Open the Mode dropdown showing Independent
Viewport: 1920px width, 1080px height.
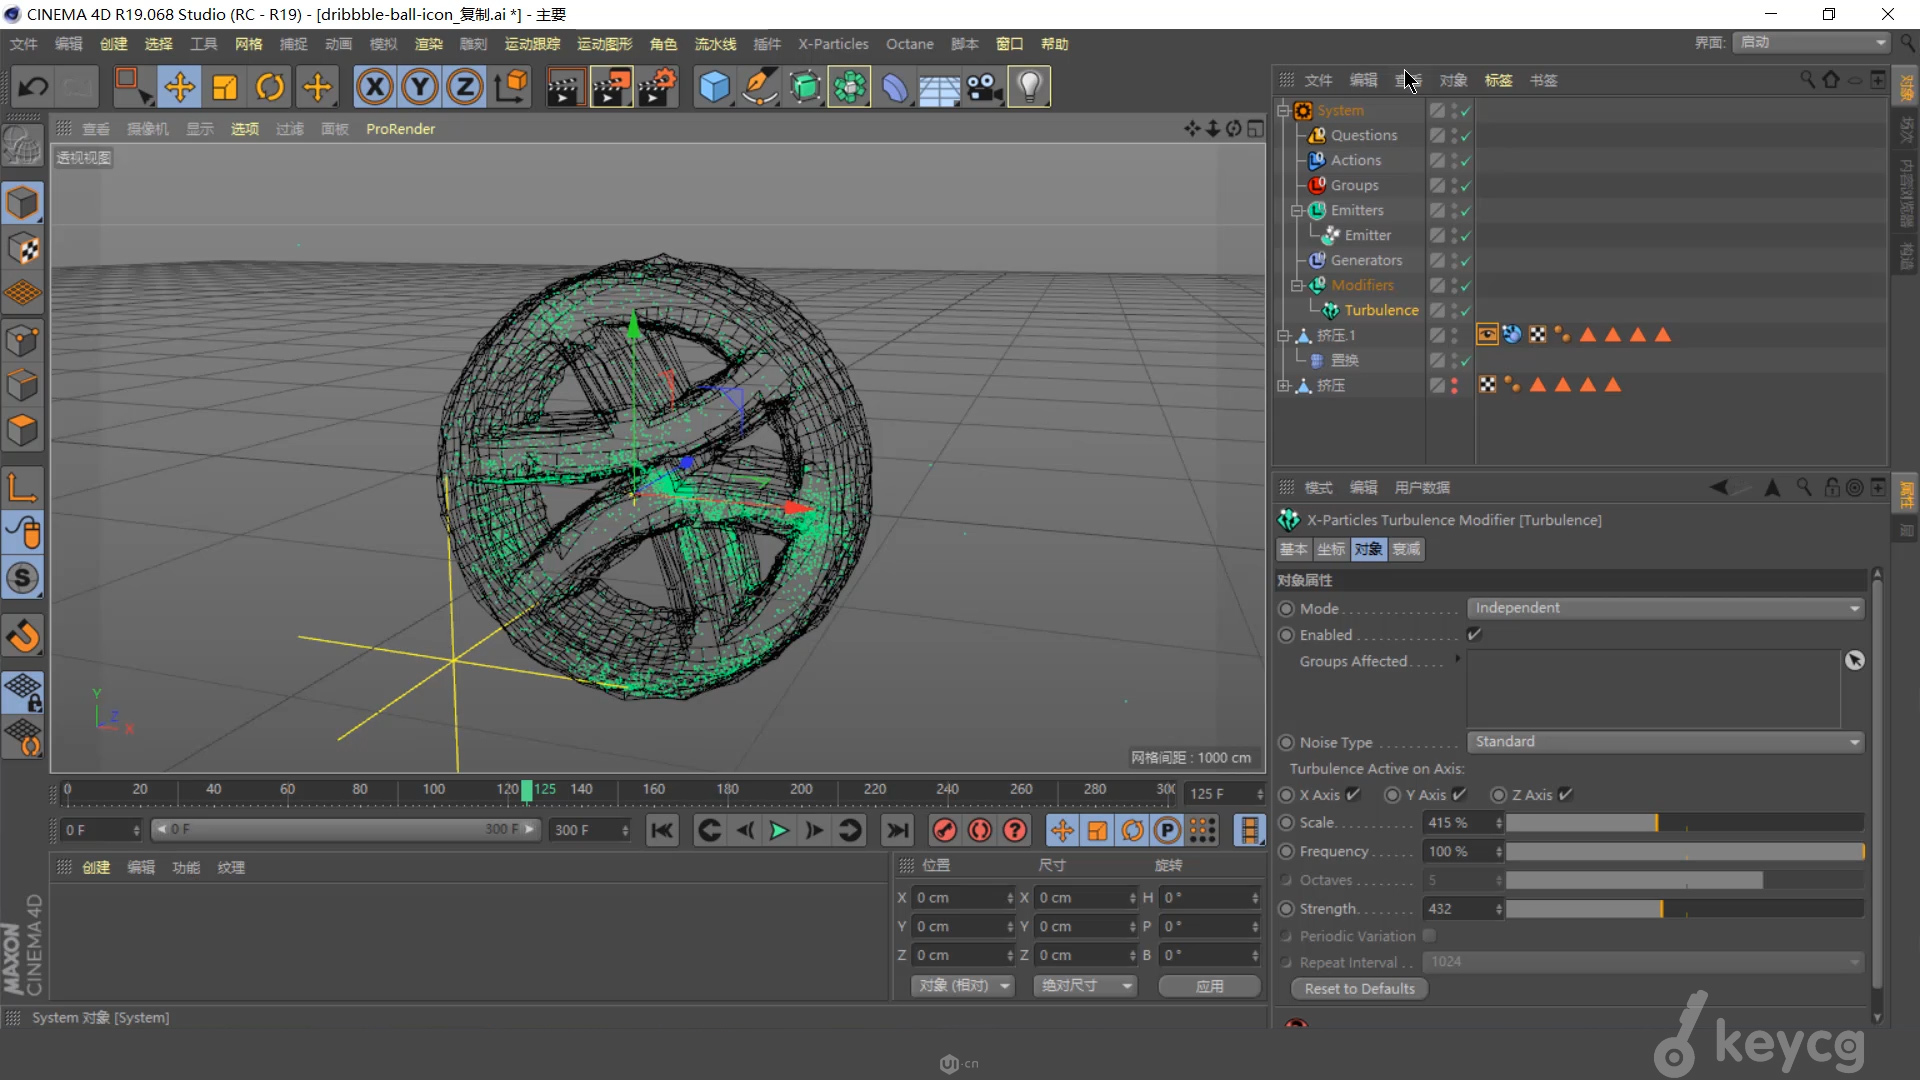[x=1665, y=608]
